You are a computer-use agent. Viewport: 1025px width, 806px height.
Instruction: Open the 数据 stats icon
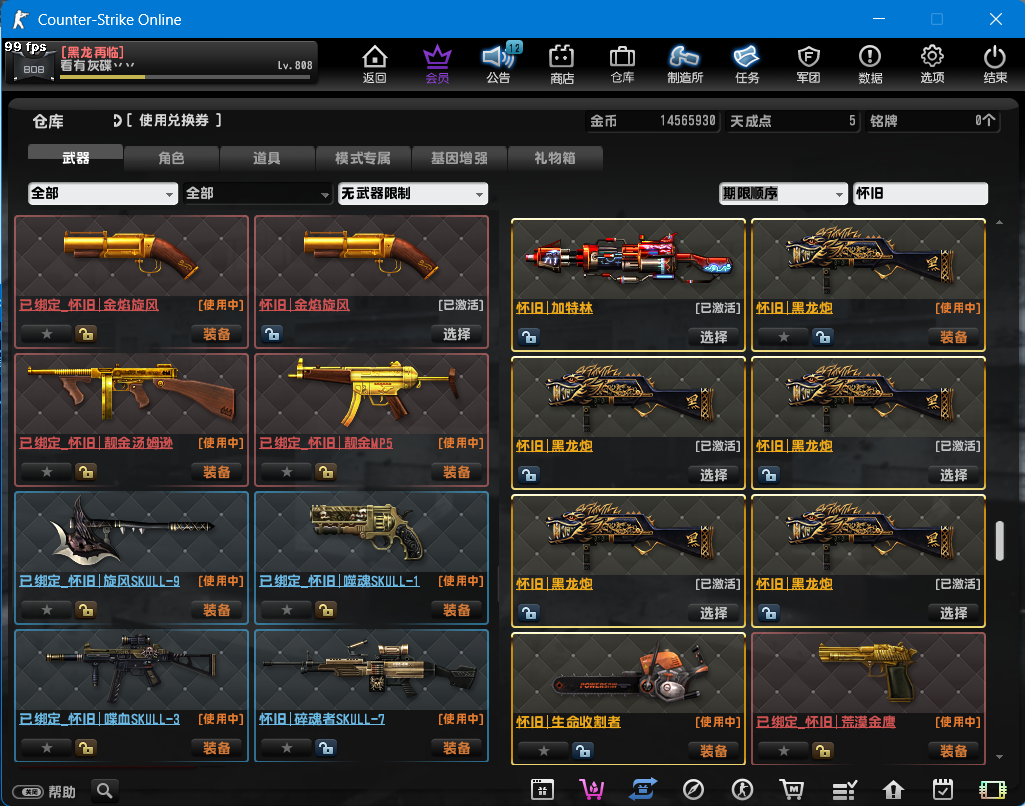point(870,64)
